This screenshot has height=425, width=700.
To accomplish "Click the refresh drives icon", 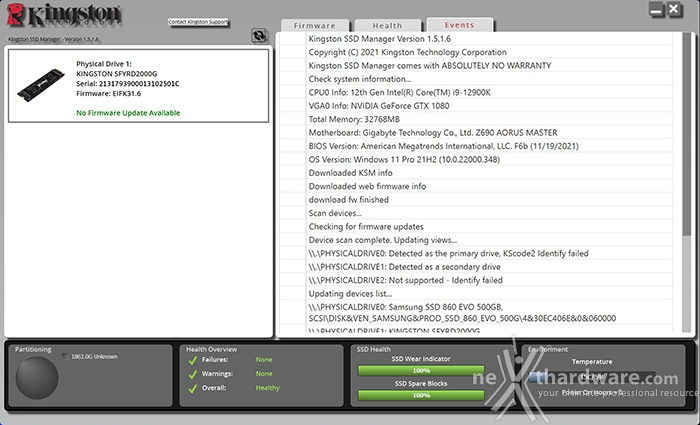I will click(x=259, y=36).
